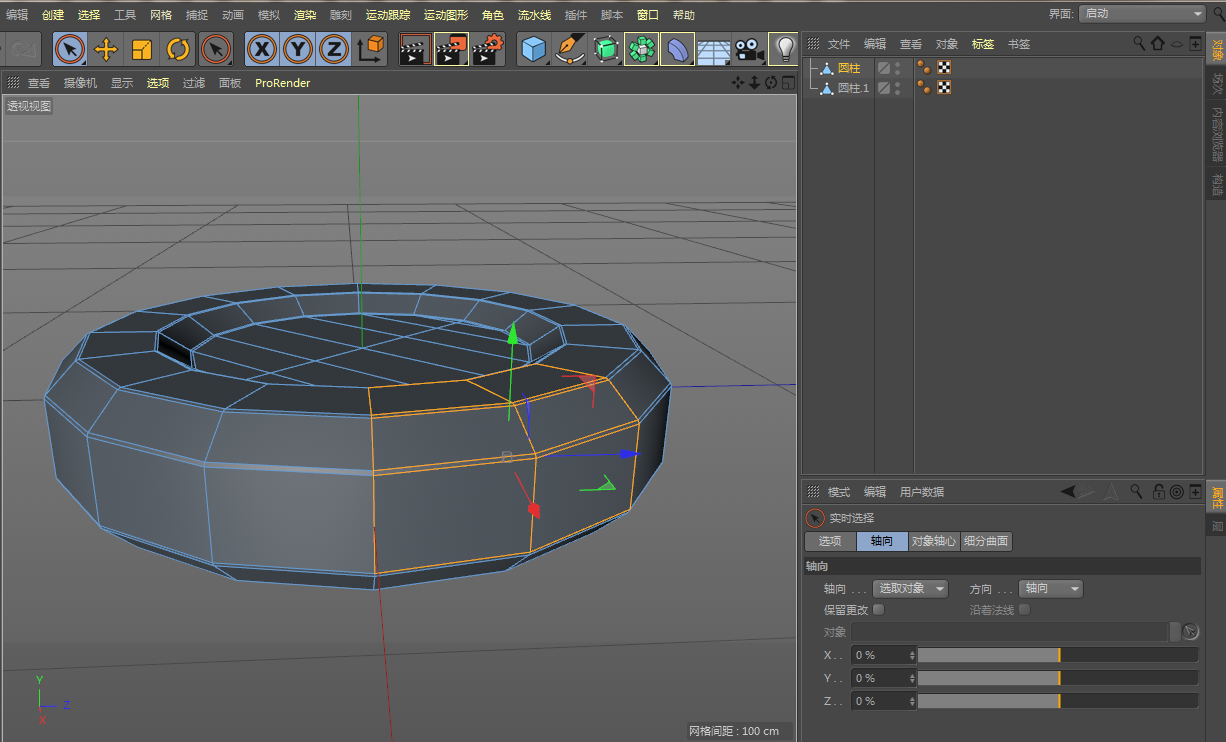Screen dimensions: 1226x742
Task: Open the Edit Render Settings icon
Action: pos(487,49)
